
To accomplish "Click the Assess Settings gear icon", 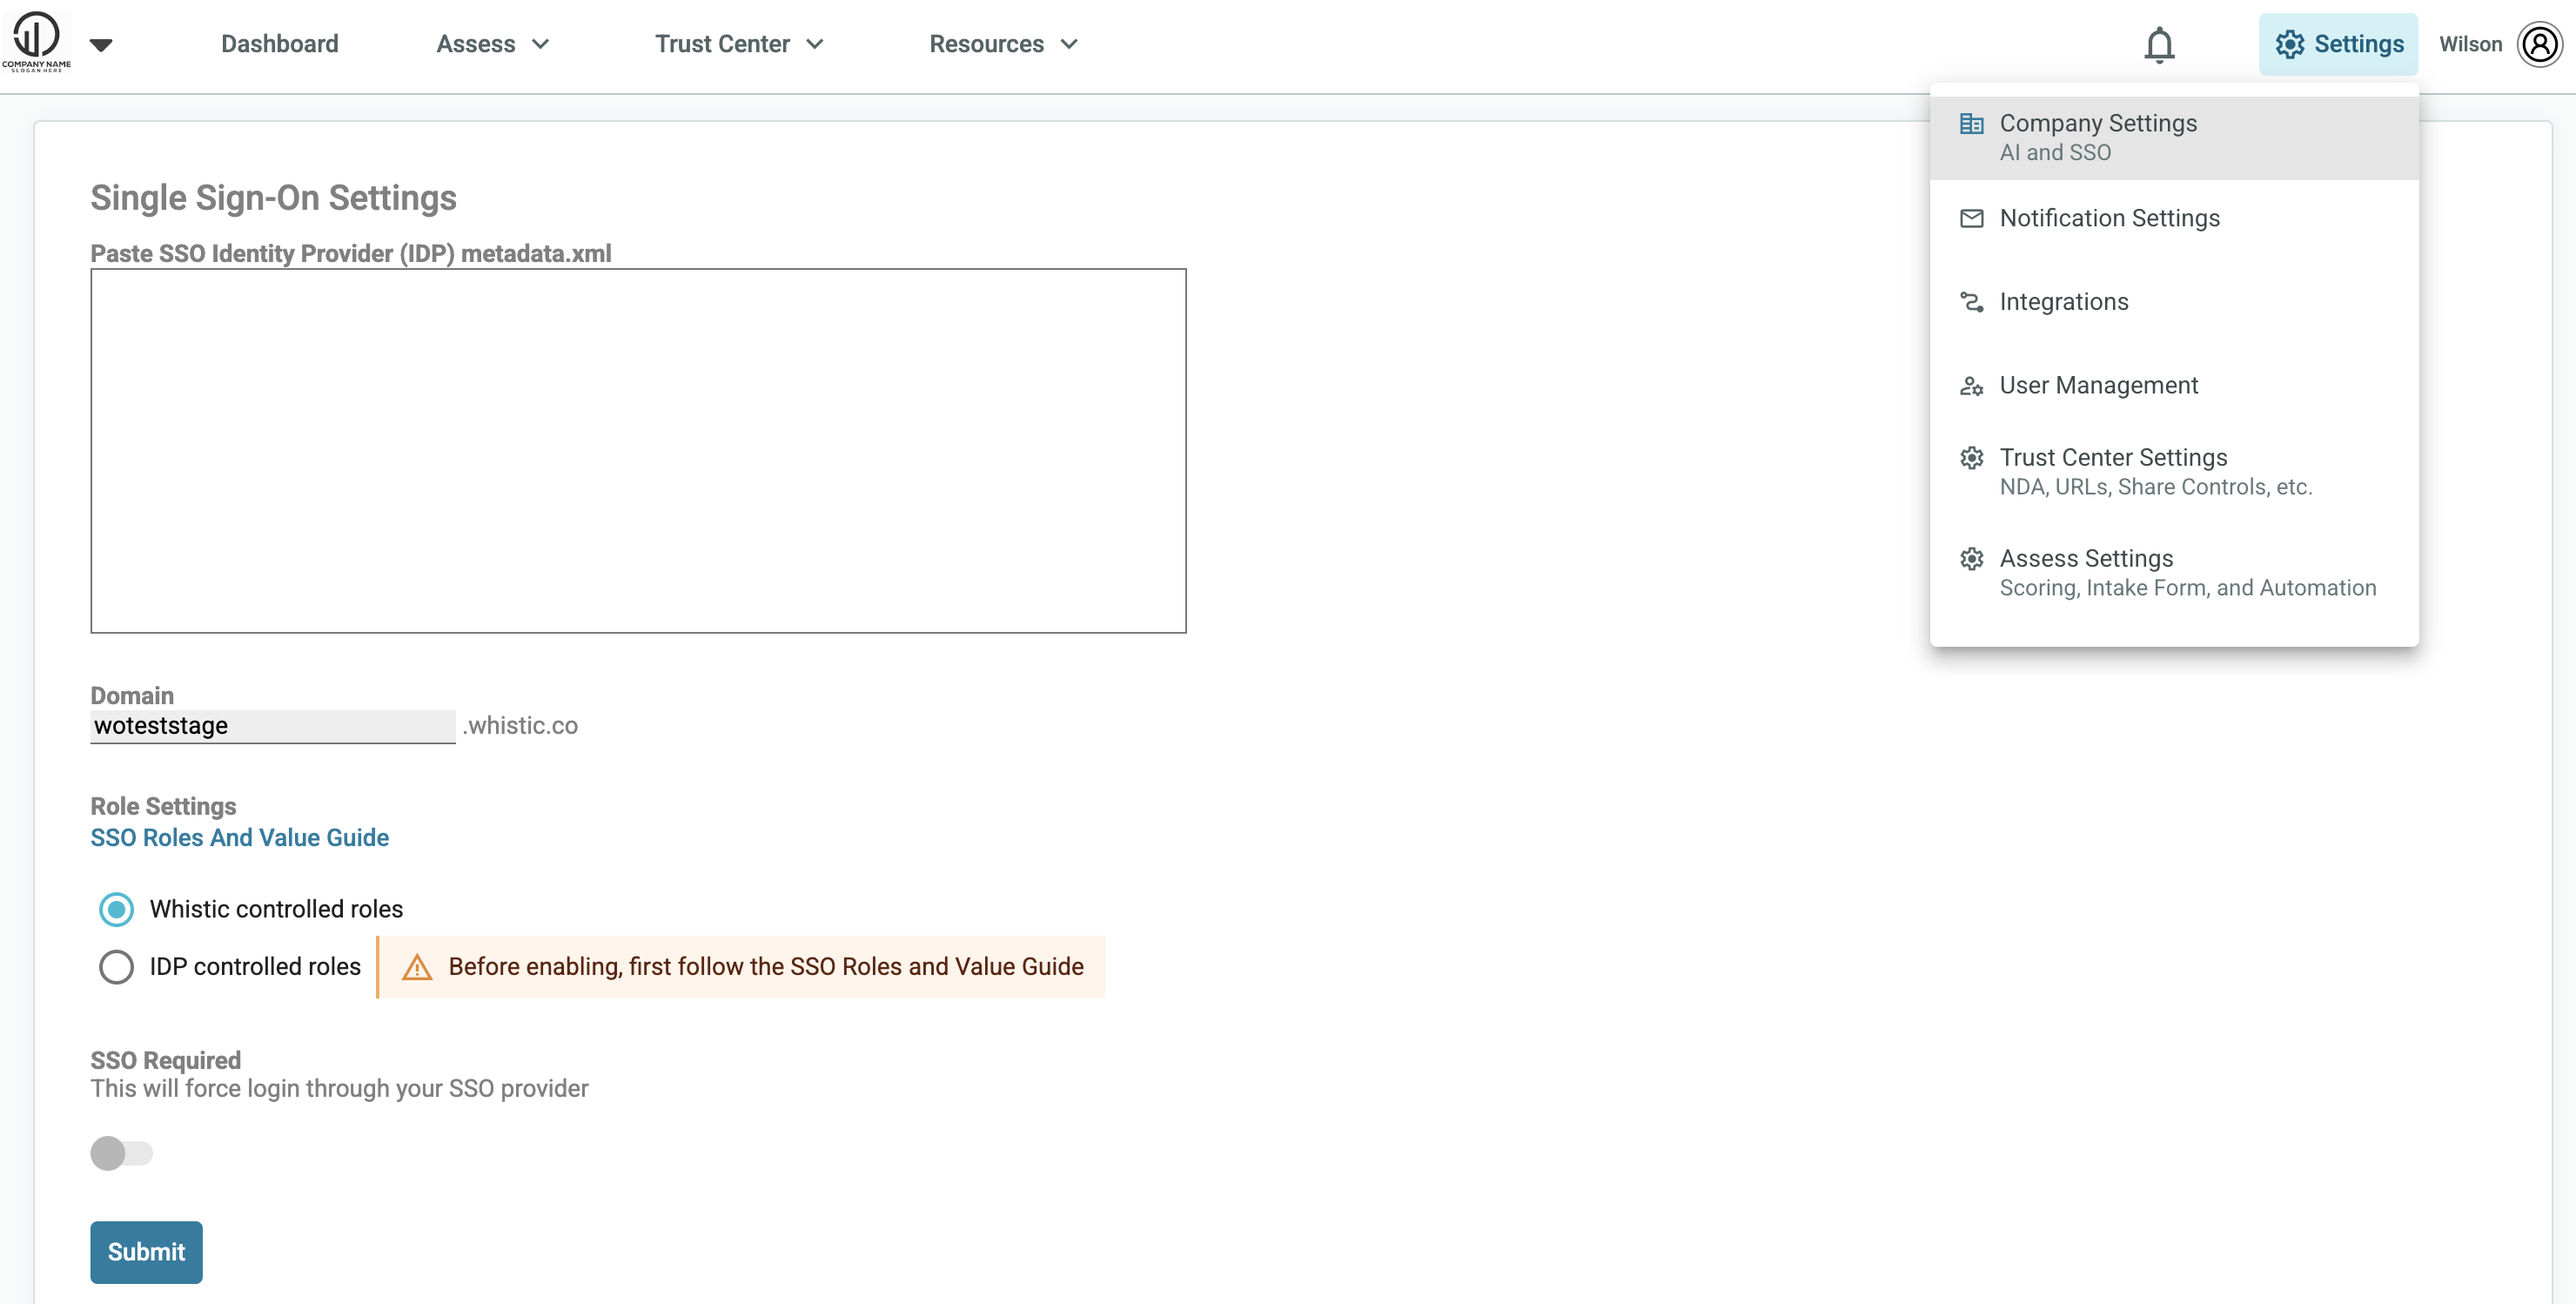I will (1971, 559).
